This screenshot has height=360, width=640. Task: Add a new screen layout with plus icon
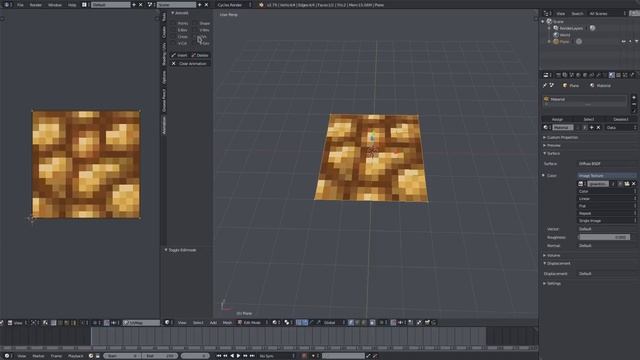(x=134, y=5)
